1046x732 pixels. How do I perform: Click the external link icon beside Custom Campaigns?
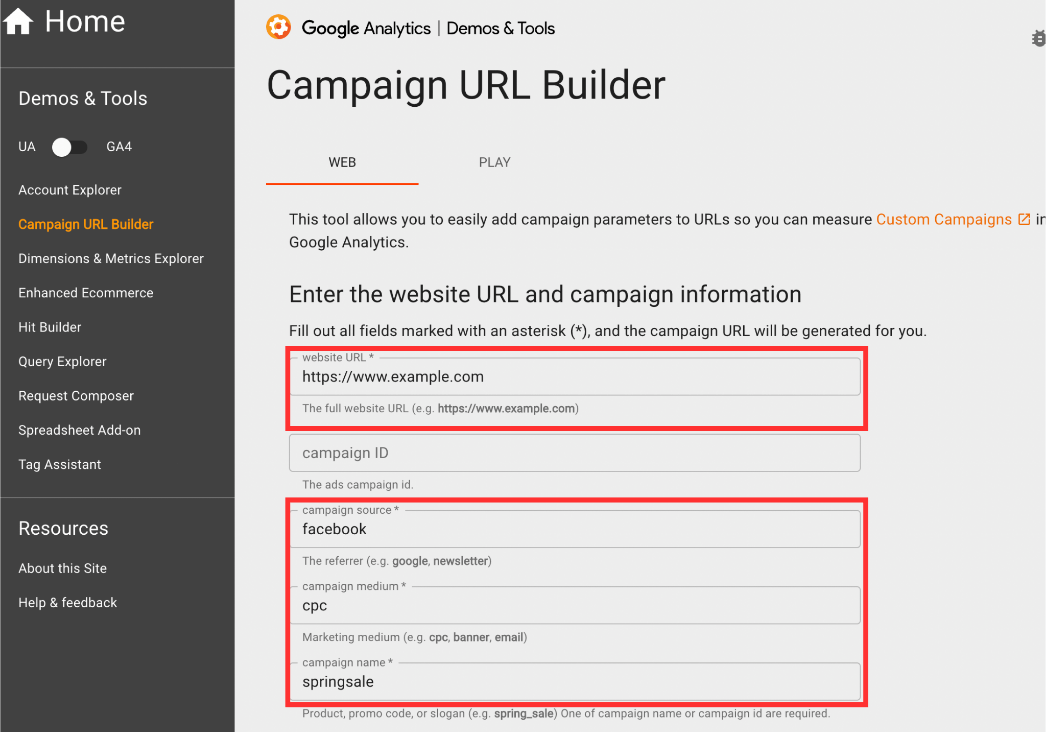coord(1024,220)
